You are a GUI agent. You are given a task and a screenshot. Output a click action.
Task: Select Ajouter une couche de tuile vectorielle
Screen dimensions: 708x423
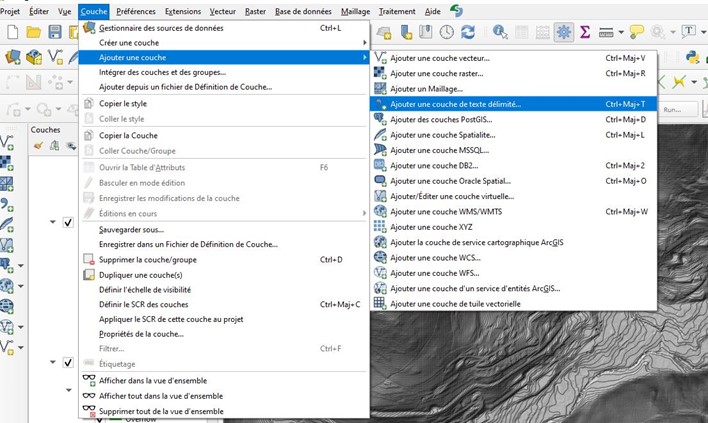(513, 304)
